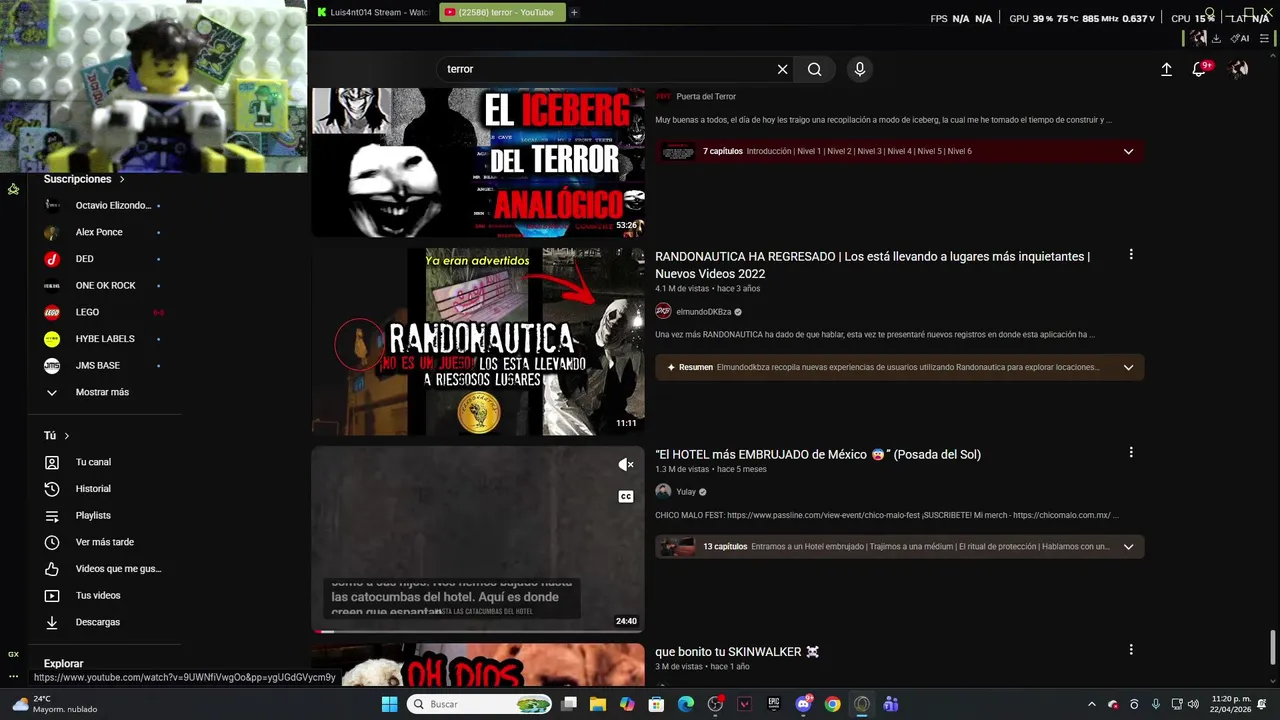The height and width of the screenshot is (720, 1280).
Task: Open the Suscripciones section header
Action: pyautogui.click(x=84, y=179)
